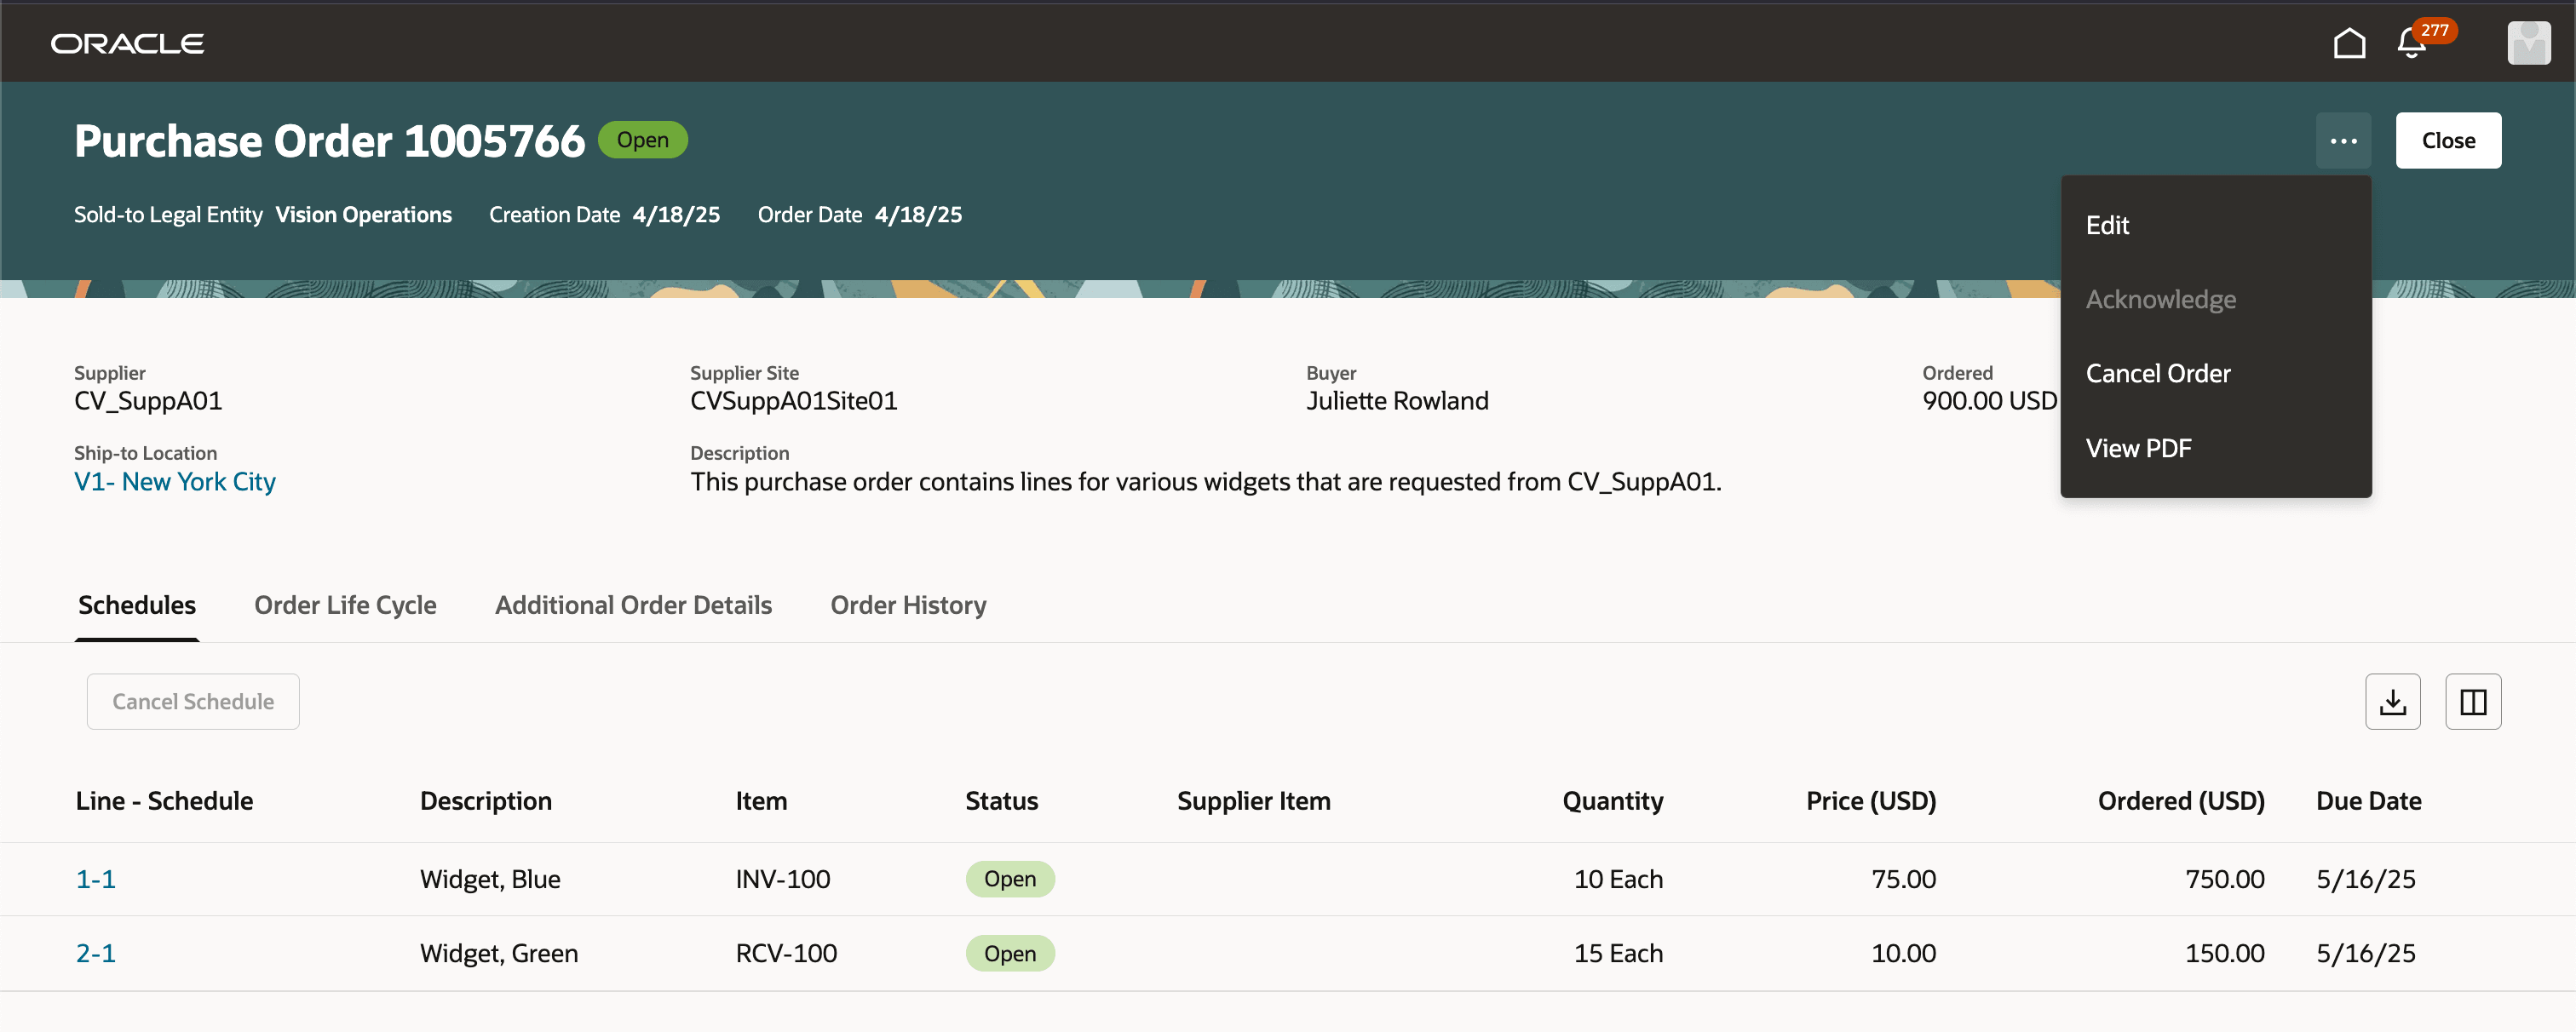Open the V1- New York City location link
The height and width of the screenshot is (1032, 2576).
tap(174, 481)
